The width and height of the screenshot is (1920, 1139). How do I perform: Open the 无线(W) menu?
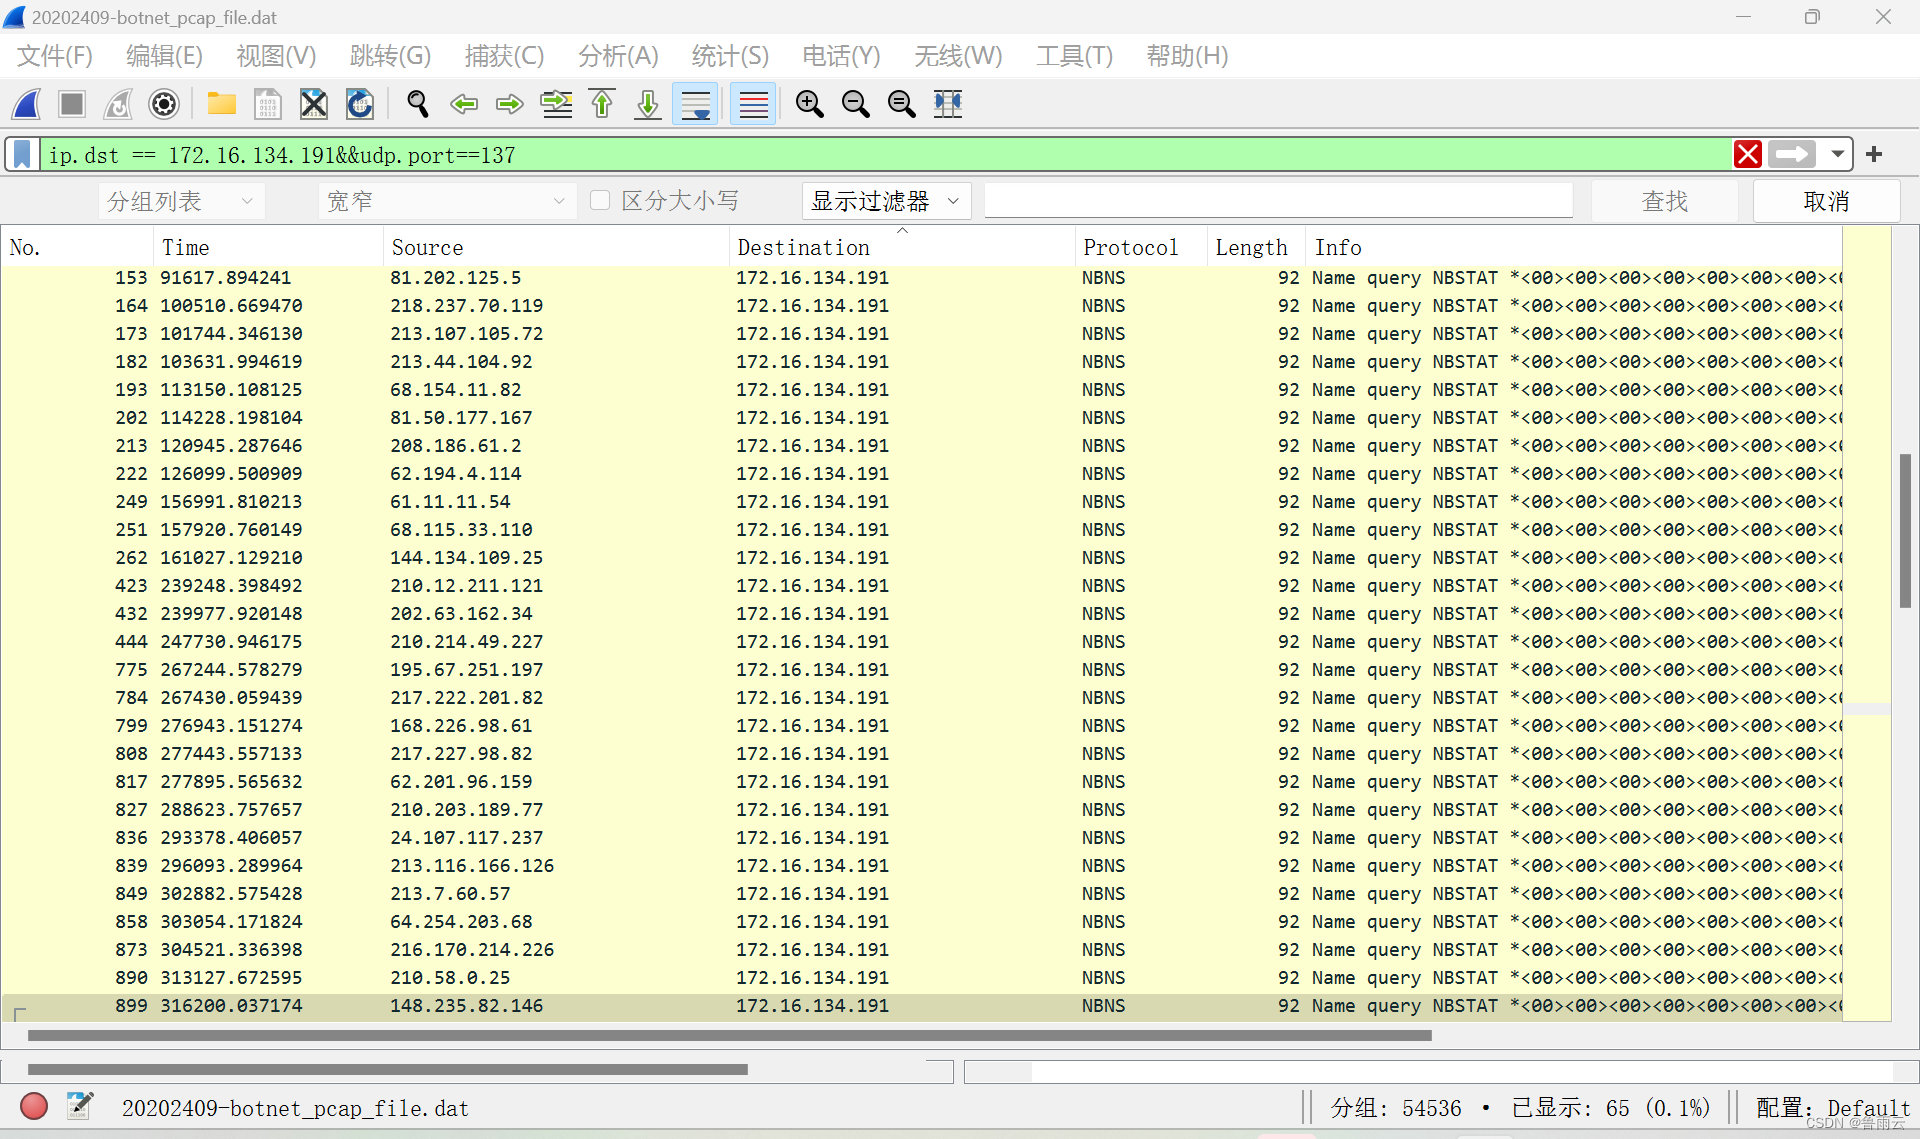[x=958, y=56]
